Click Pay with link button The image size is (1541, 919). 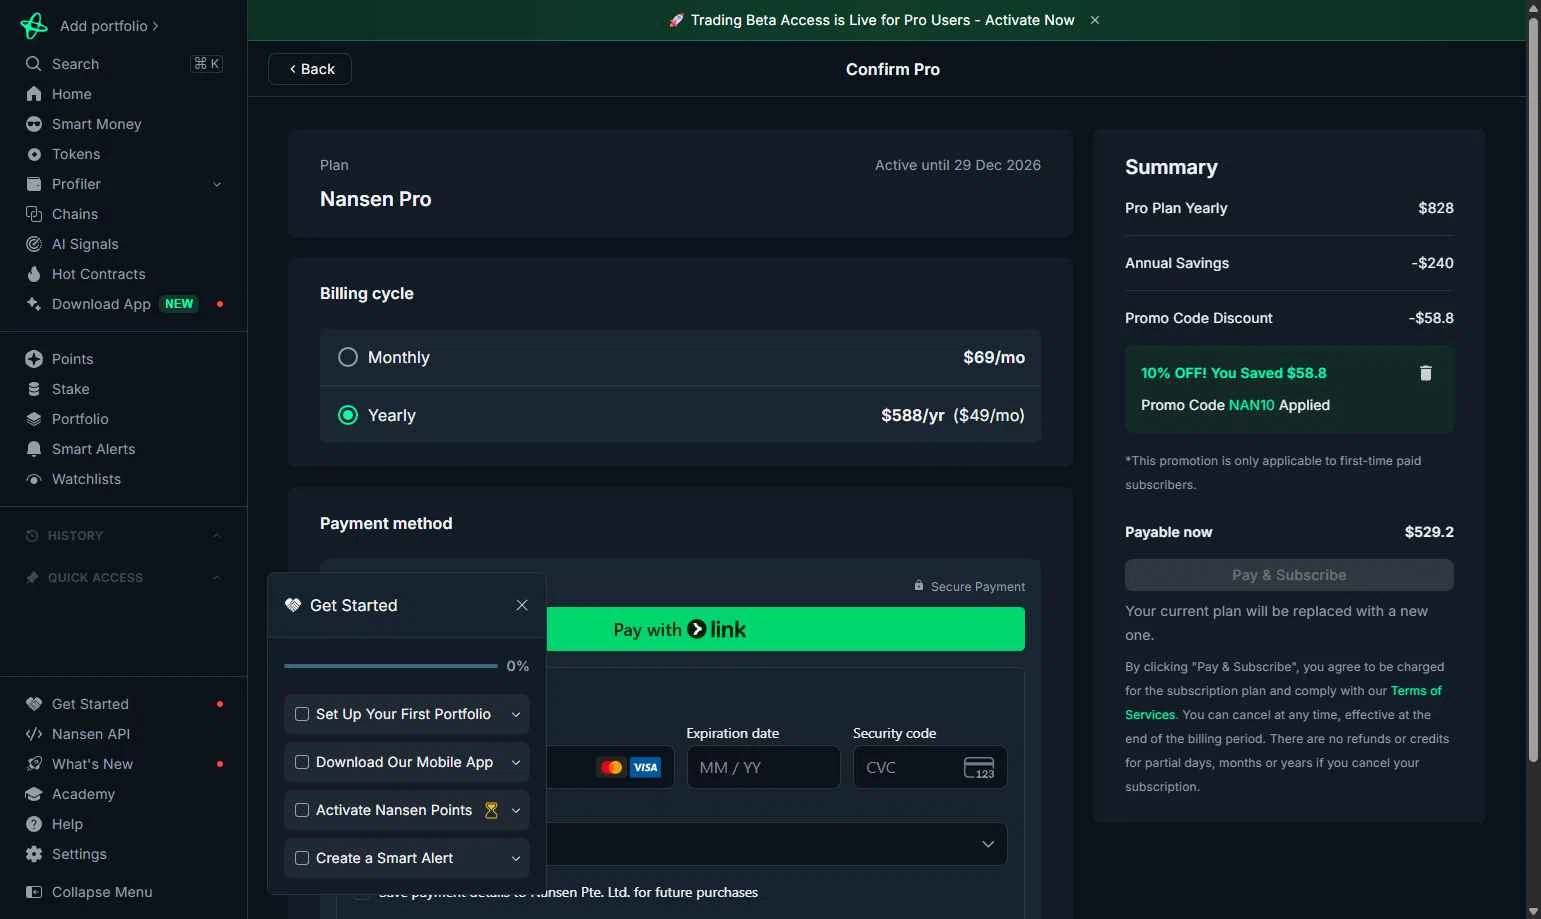786,629
